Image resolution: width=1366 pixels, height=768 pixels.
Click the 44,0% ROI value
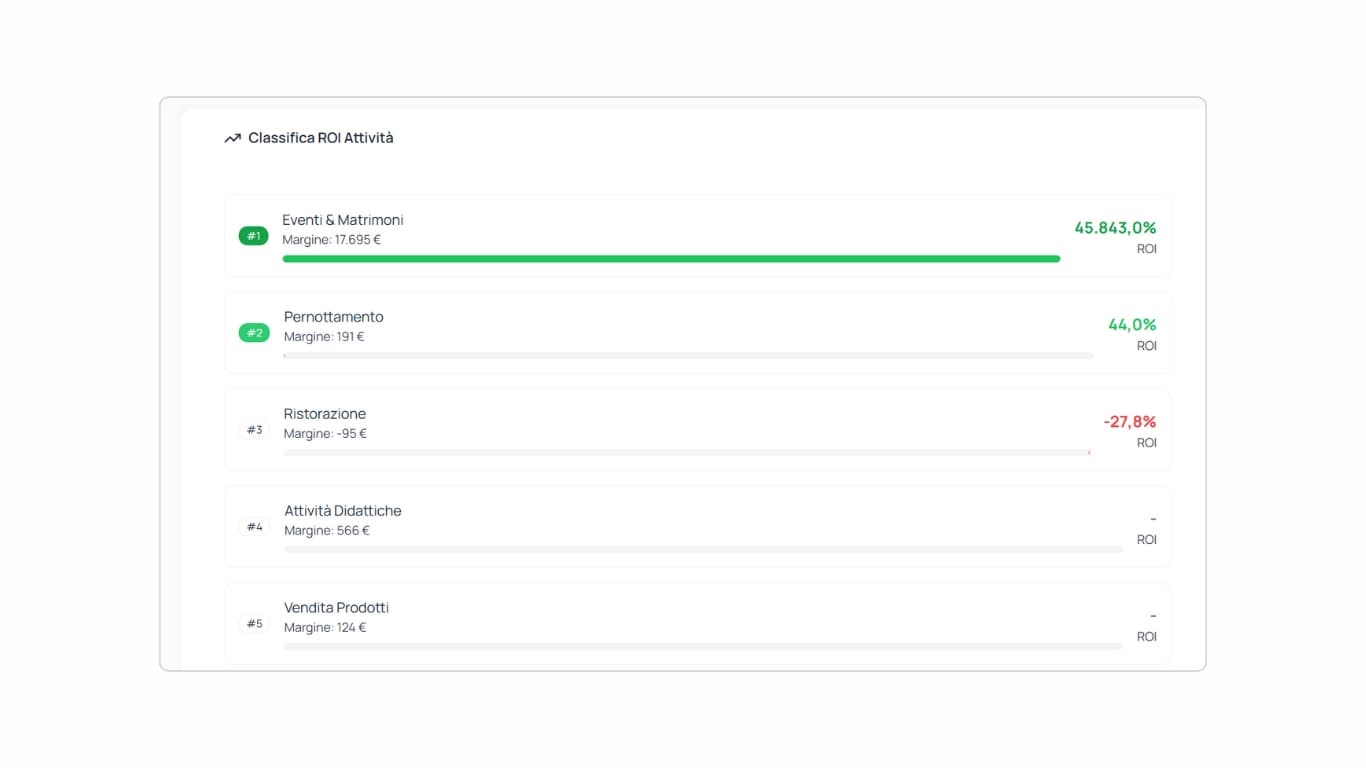[1132, 325]
